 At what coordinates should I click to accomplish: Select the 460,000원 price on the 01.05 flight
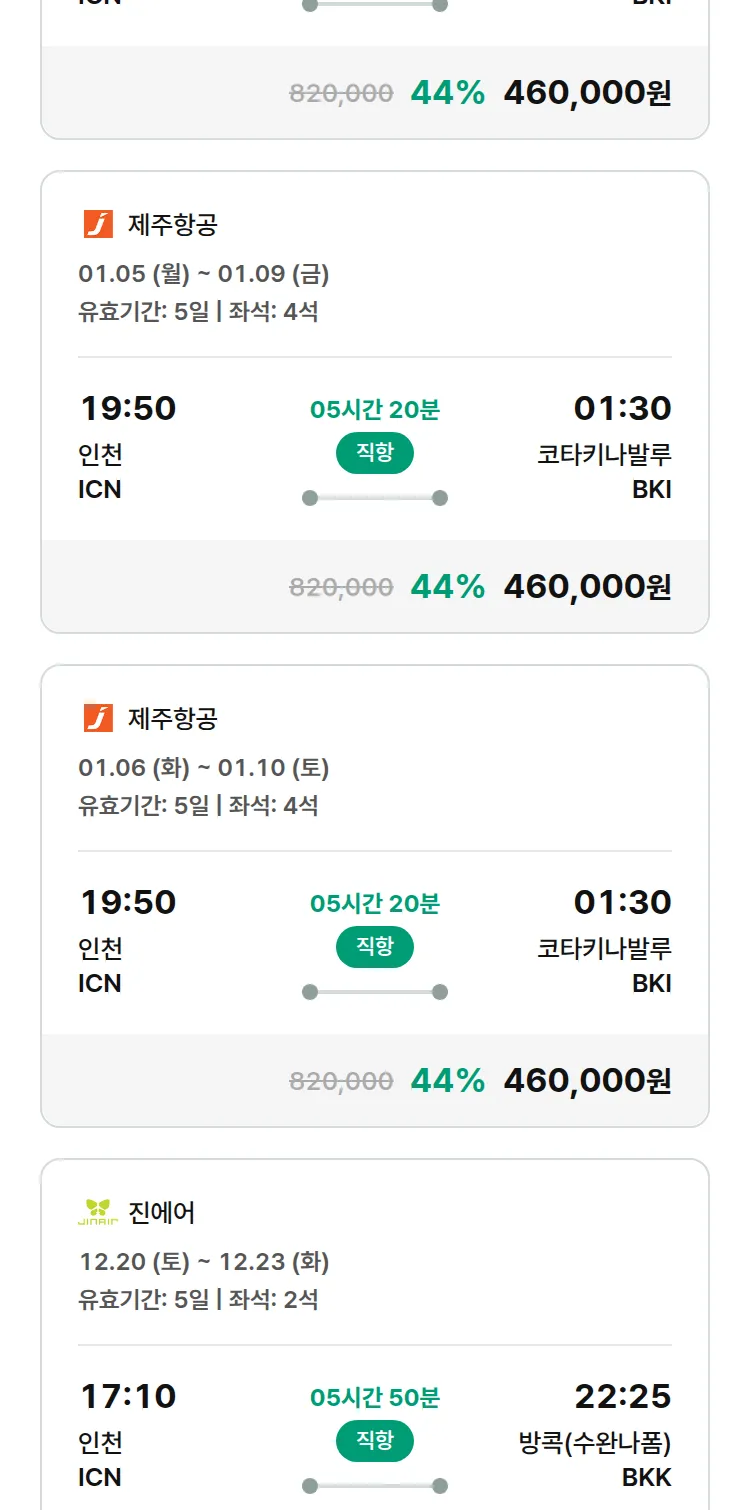(587, 586)
